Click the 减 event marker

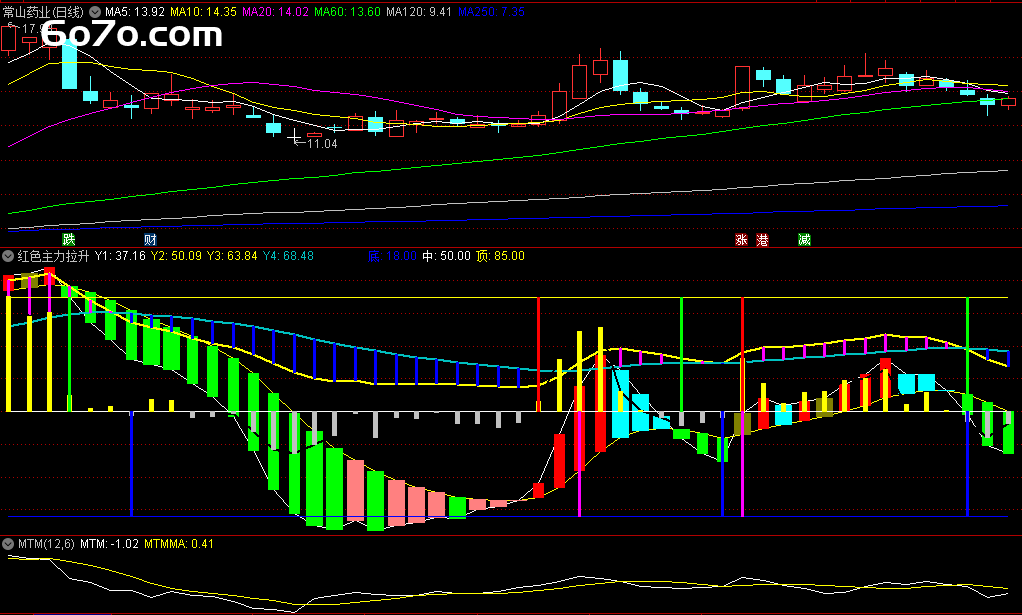tap(804, 239)
